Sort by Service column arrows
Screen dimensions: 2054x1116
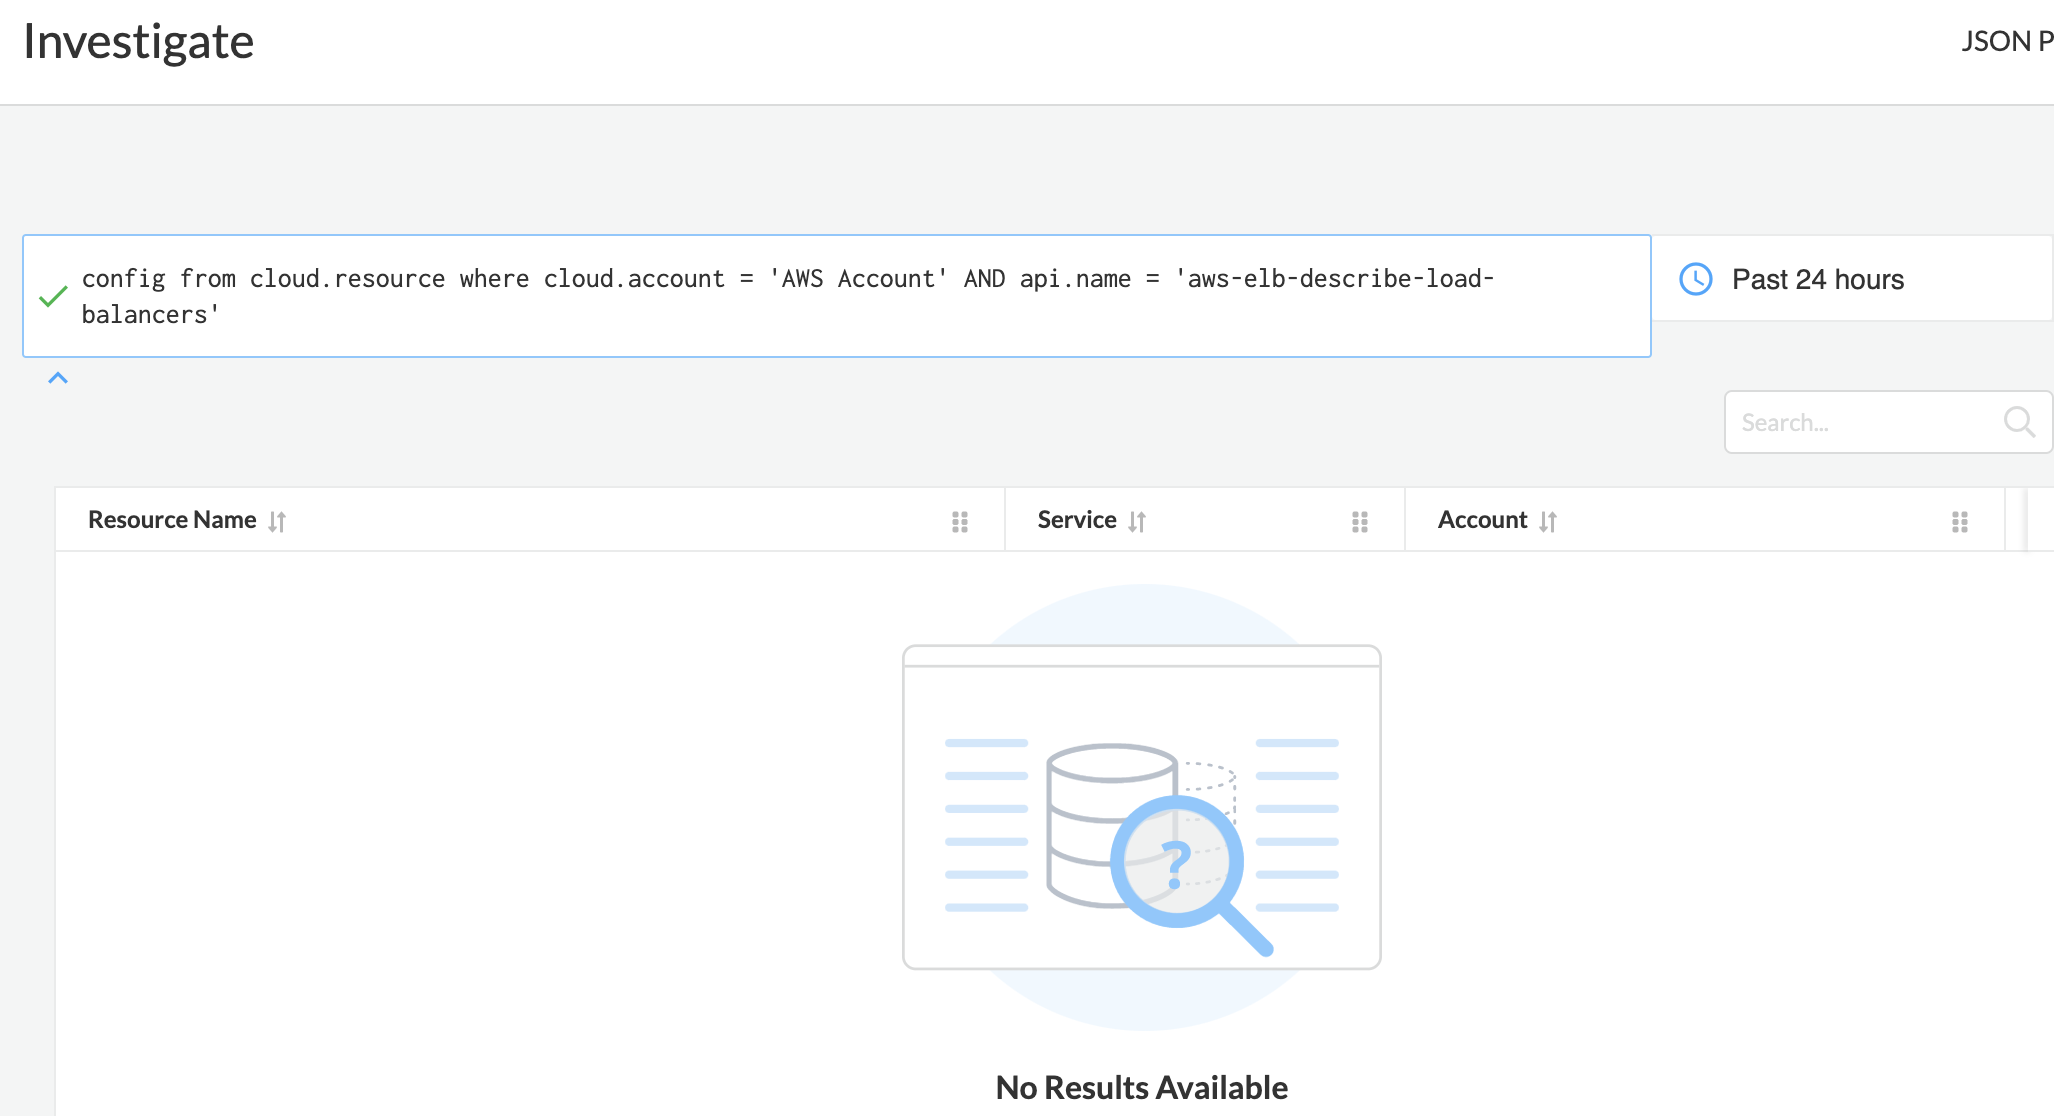tap(1137, 521)
